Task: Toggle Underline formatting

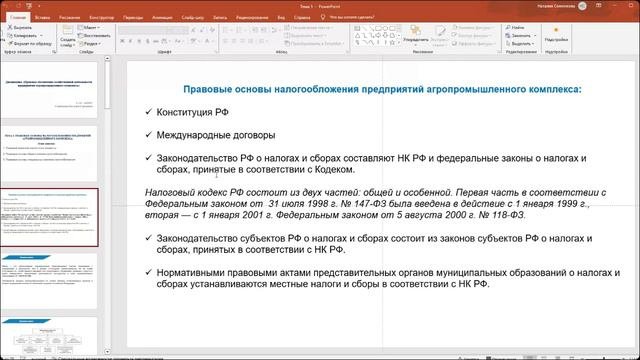Action: [139, 41]
